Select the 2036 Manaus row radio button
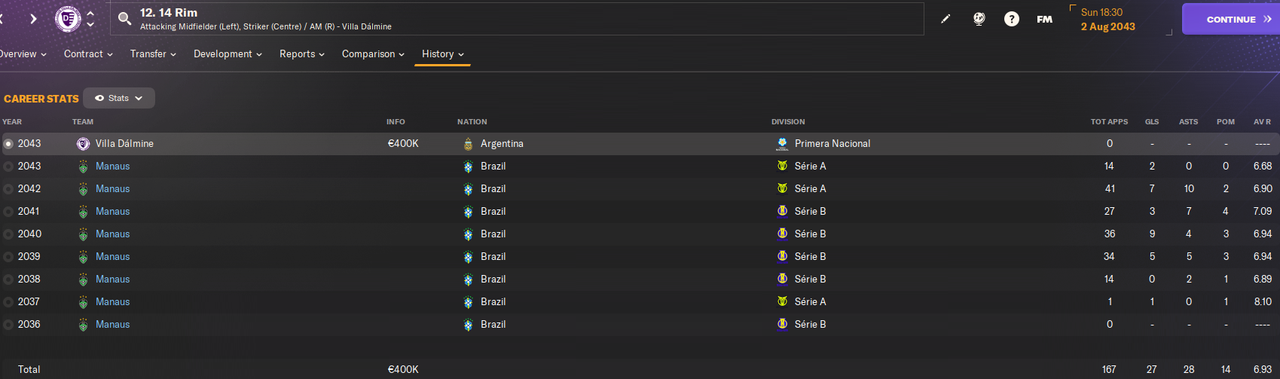 (x=9, y=325)
